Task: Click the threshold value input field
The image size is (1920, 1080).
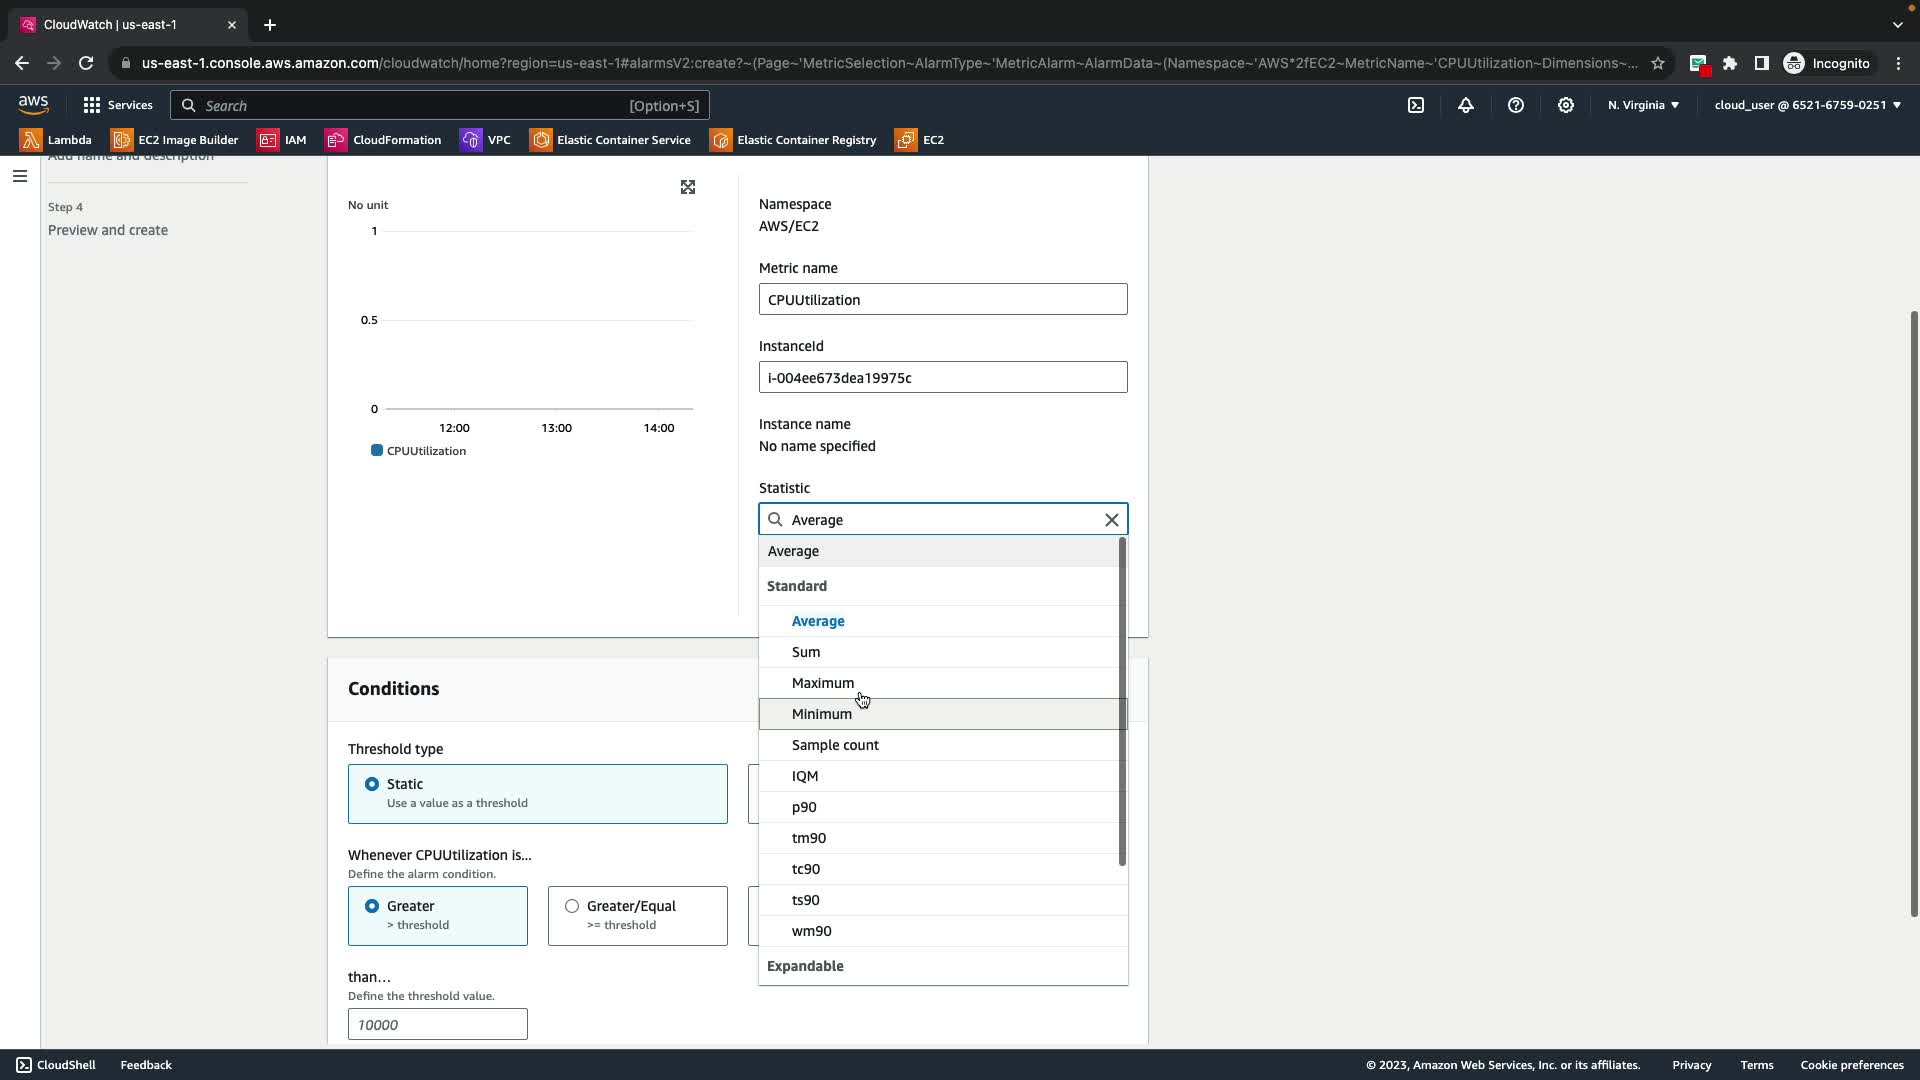Action: click(x=437, y=1024)
